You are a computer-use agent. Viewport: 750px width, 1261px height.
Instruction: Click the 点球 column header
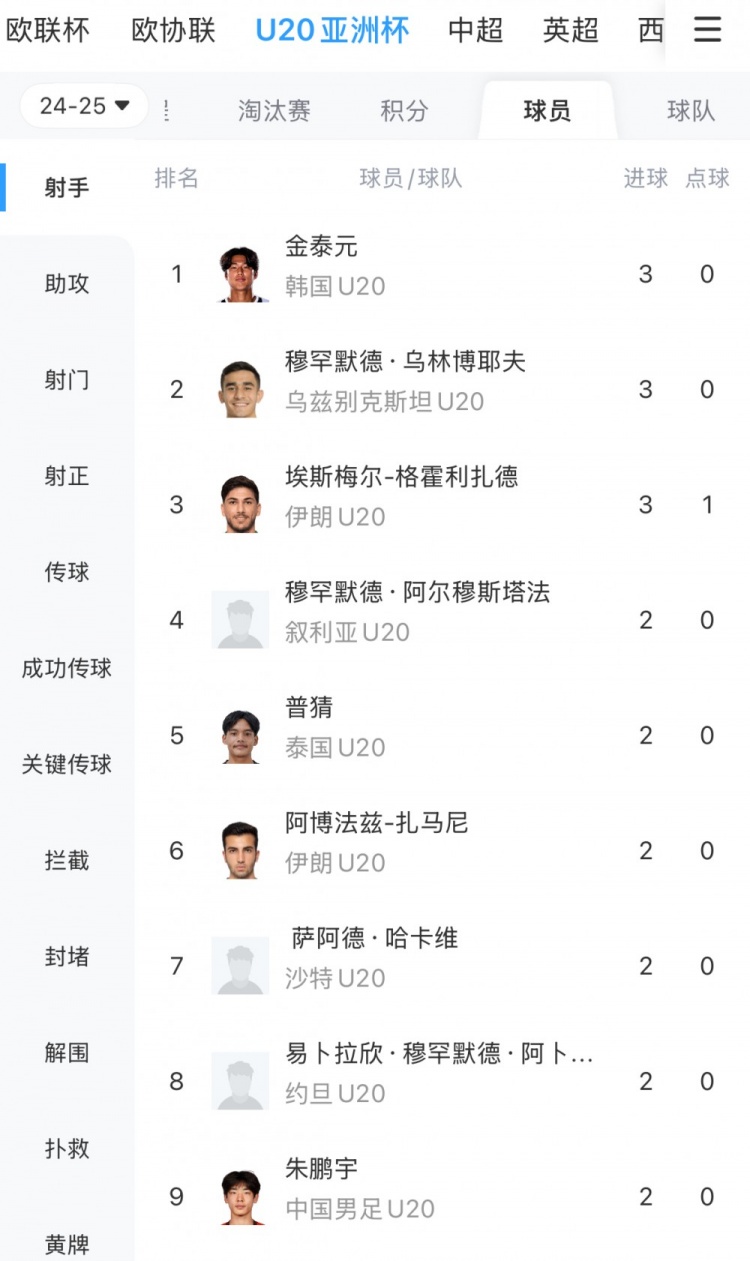pyautogui.click(x=707, y=178)
